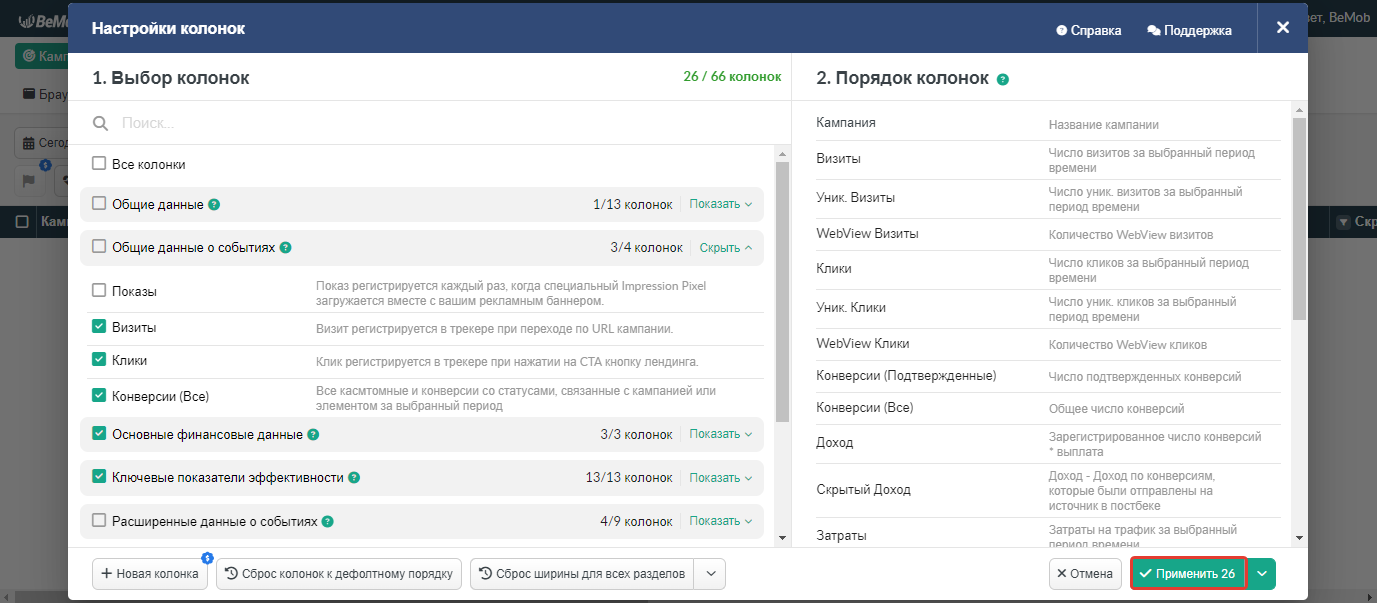Select Затраты row in column order
The width and height of the screenshot is (1377, 603).
(1048, 533)
